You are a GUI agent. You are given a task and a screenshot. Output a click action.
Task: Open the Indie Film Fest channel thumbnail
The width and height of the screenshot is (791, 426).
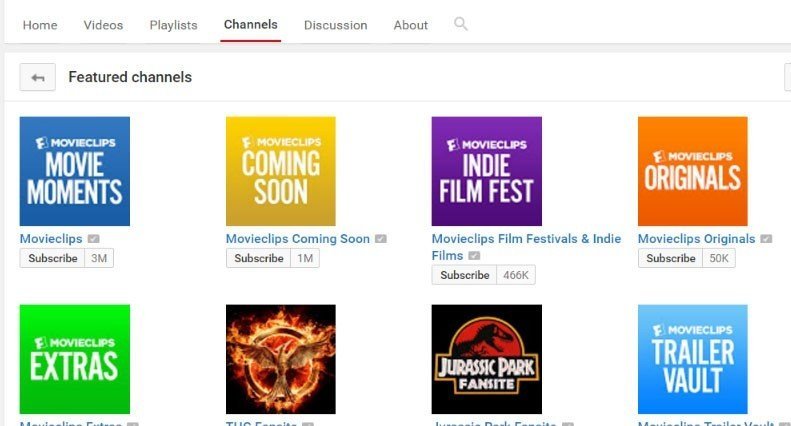487,171
